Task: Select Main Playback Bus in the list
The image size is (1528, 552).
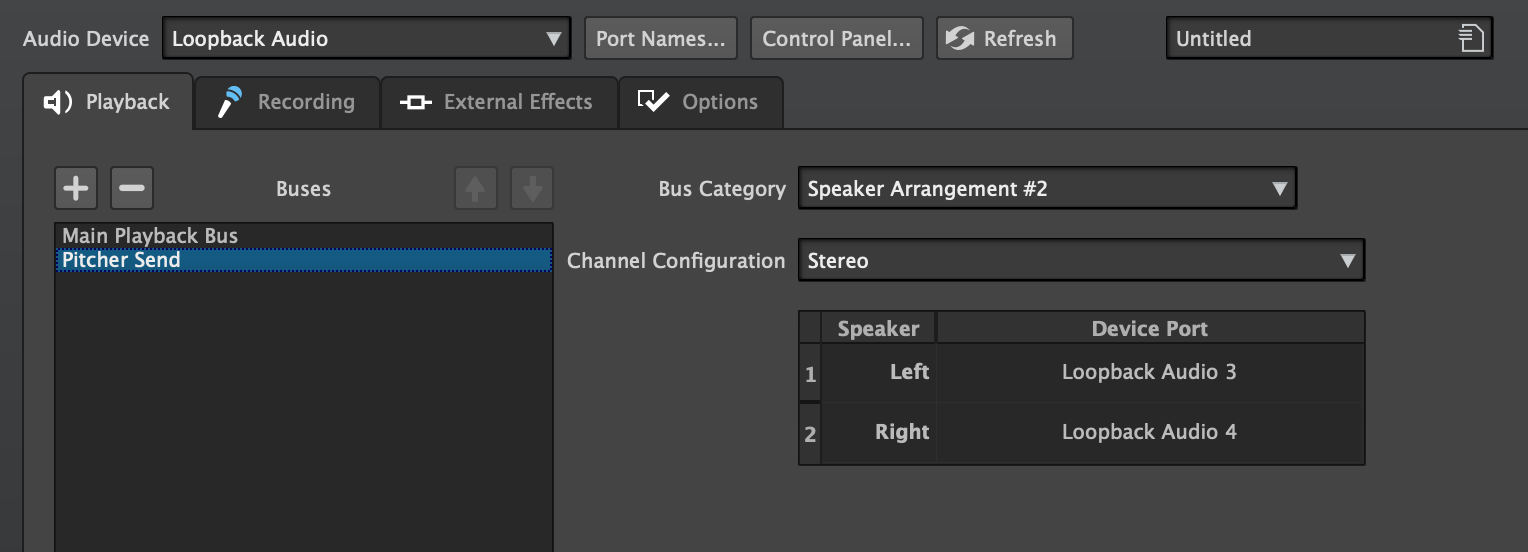Action: pos(150,236)
